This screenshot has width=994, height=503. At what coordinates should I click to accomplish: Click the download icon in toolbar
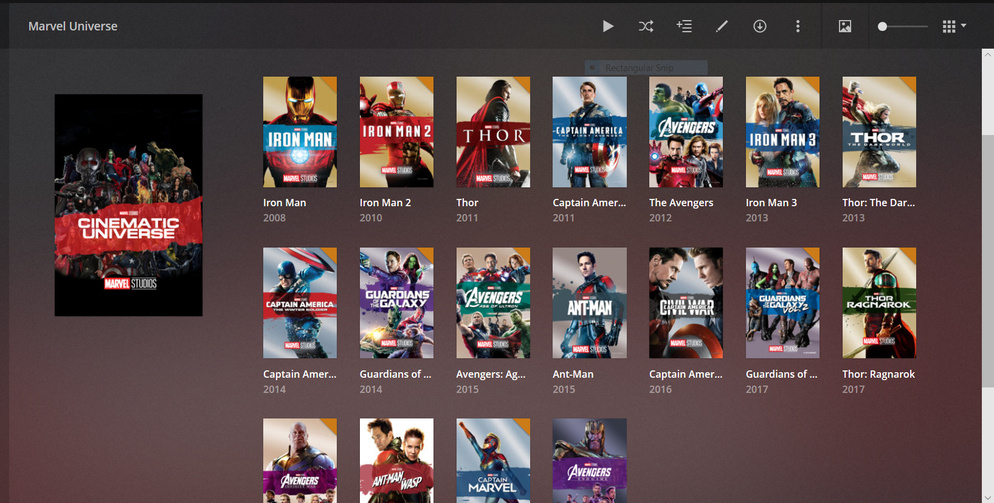point(759,26)
